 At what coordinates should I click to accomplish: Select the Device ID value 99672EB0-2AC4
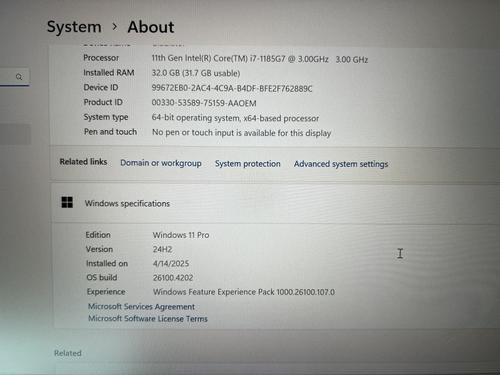click(232, 88)
